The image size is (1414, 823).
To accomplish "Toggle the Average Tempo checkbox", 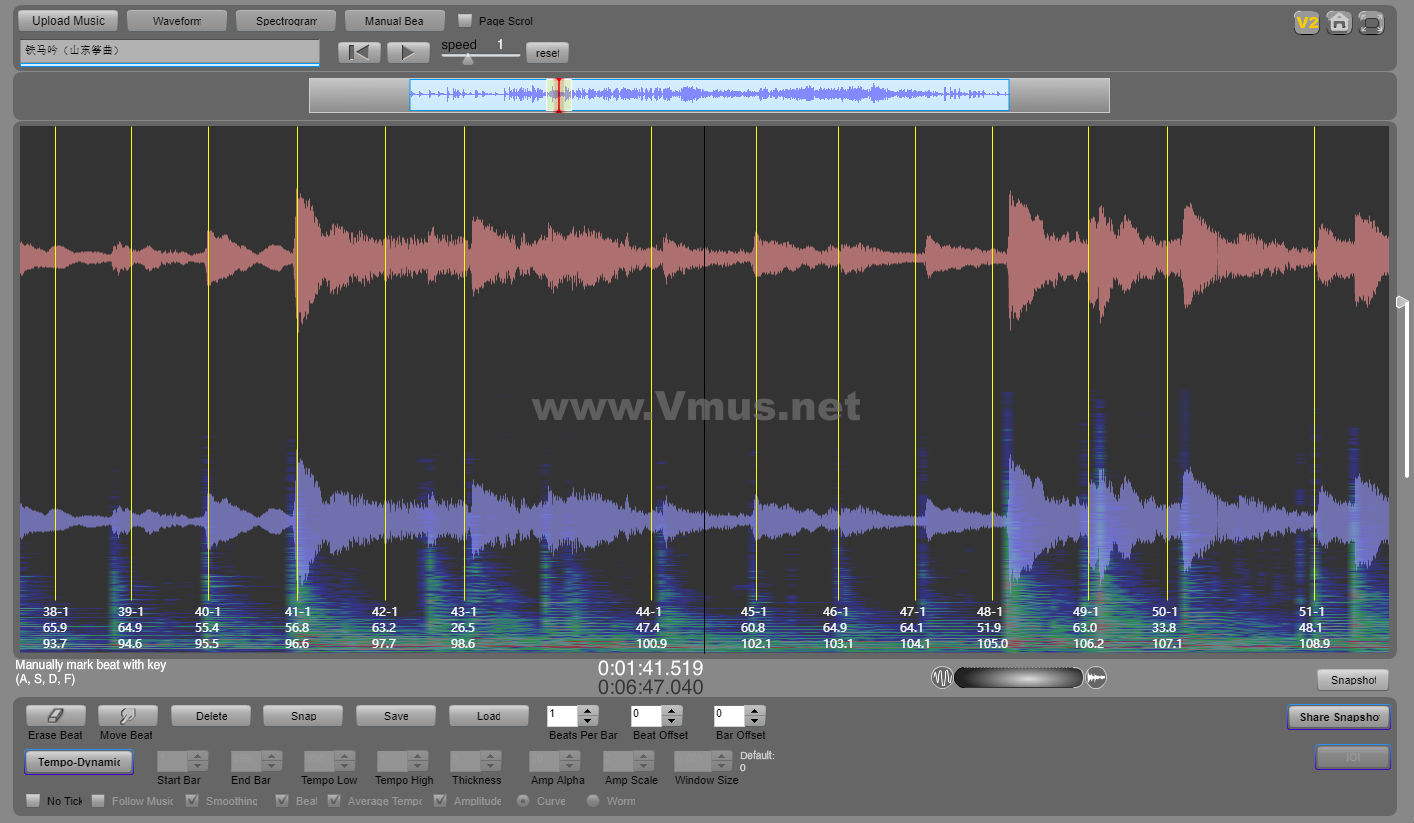I will pyautogui.click(x=334, y=800).
